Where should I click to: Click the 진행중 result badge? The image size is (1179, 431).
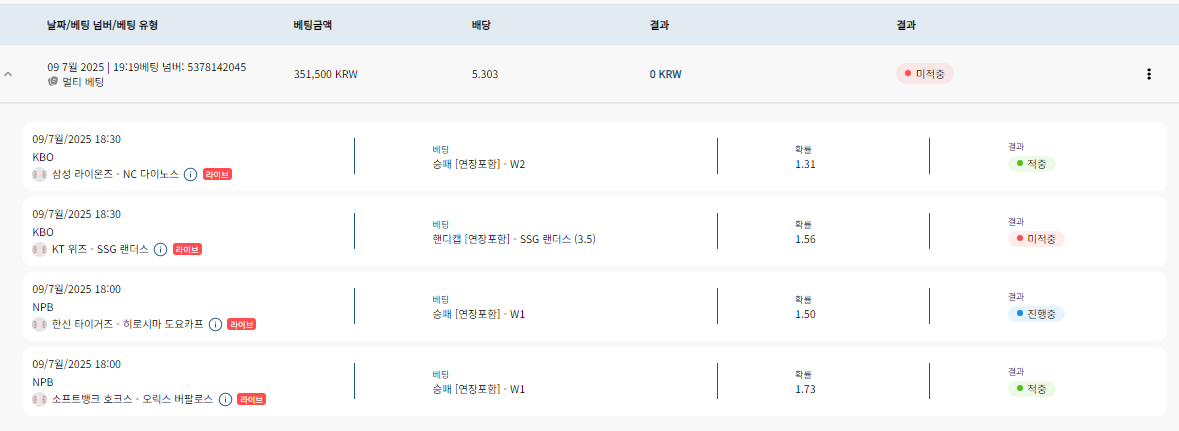click(x=1036, y=314)
